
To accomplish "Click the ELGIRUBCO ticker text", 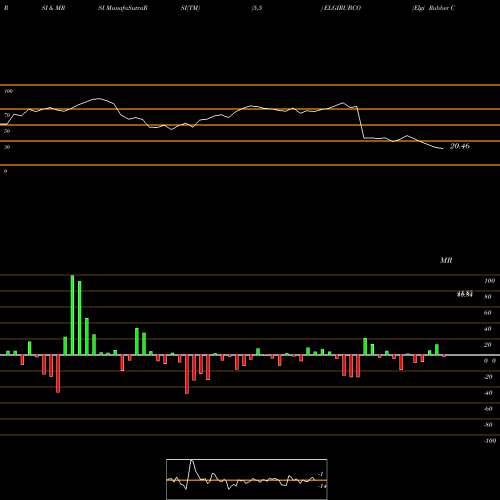I will 342,8.
